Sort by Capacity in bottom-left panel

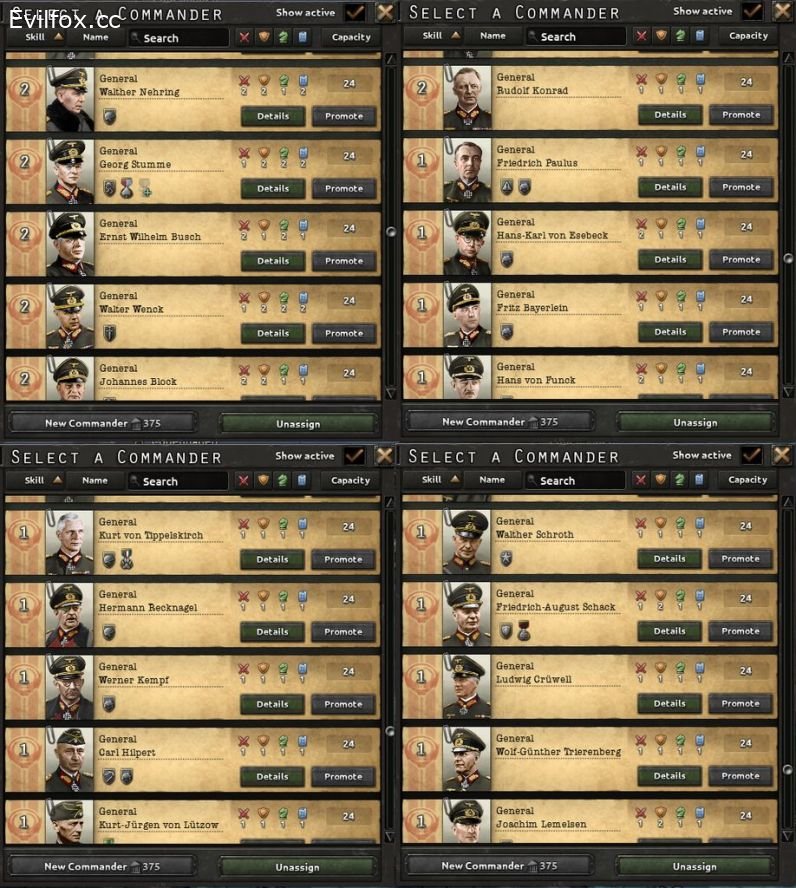pos(350,481)
